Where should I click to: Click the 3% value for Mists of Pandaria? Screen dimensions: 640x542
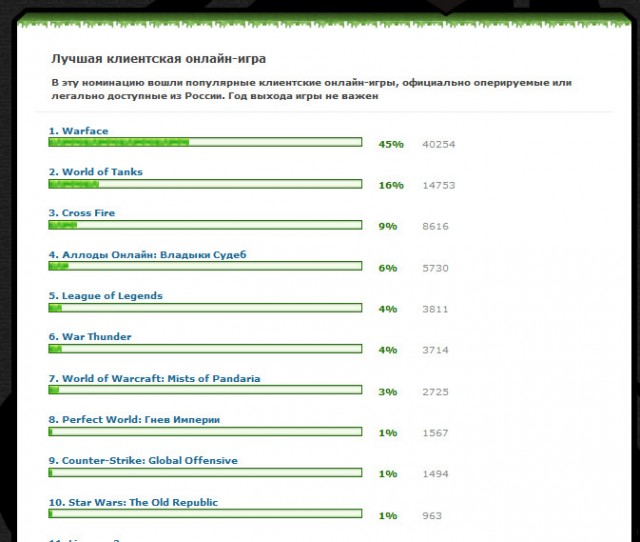(388, 392)
